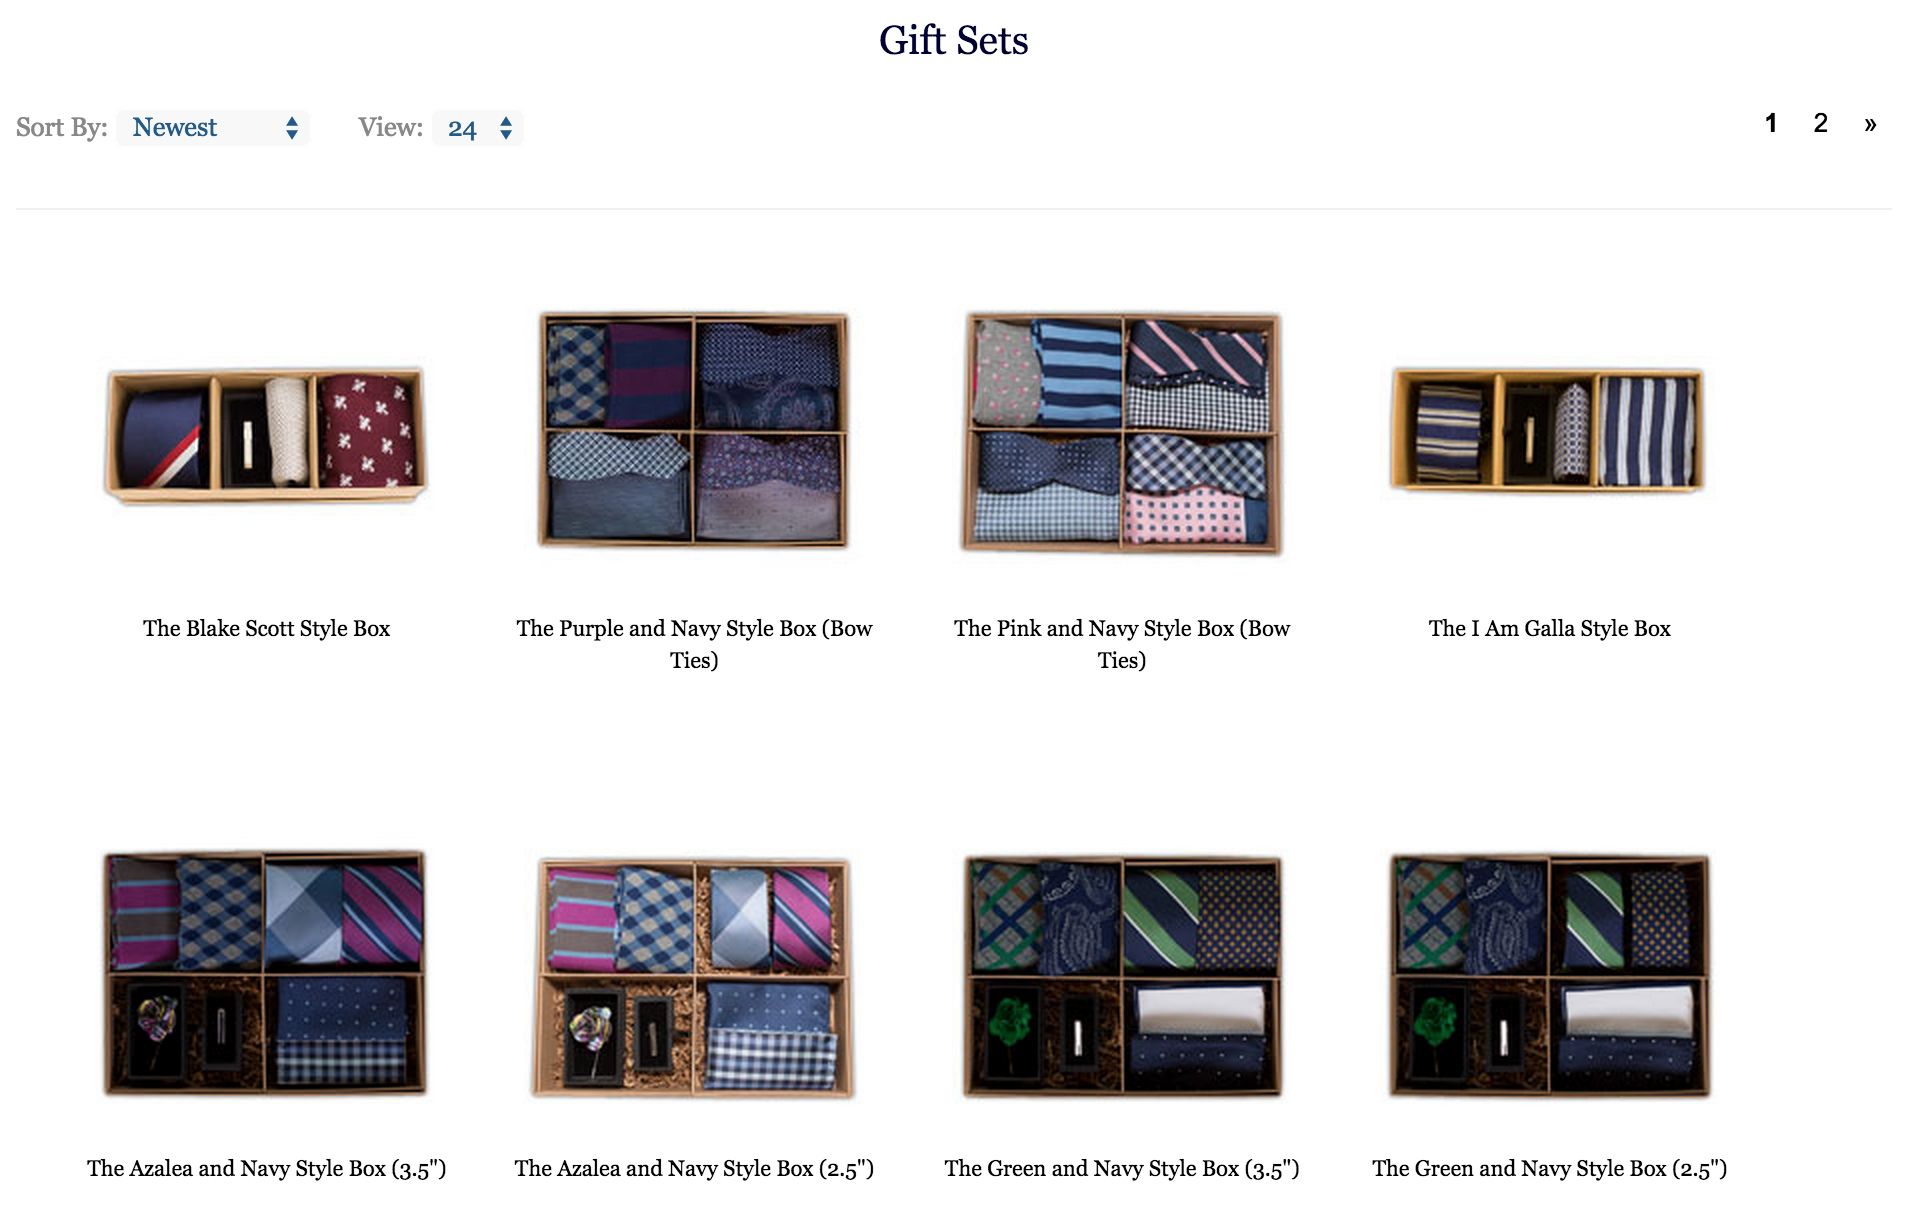
Task: Open the Azalea and Navy 3.5" box image
Action: (x=266, y=973)
